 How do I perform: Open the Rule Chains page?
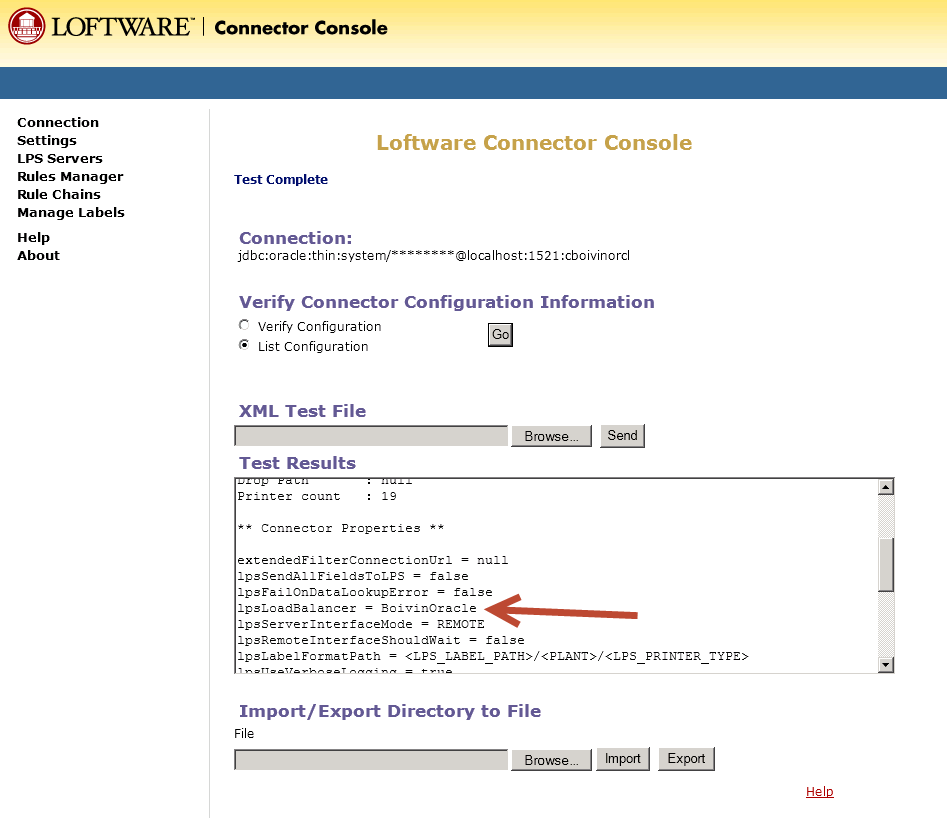pos(58,194)
